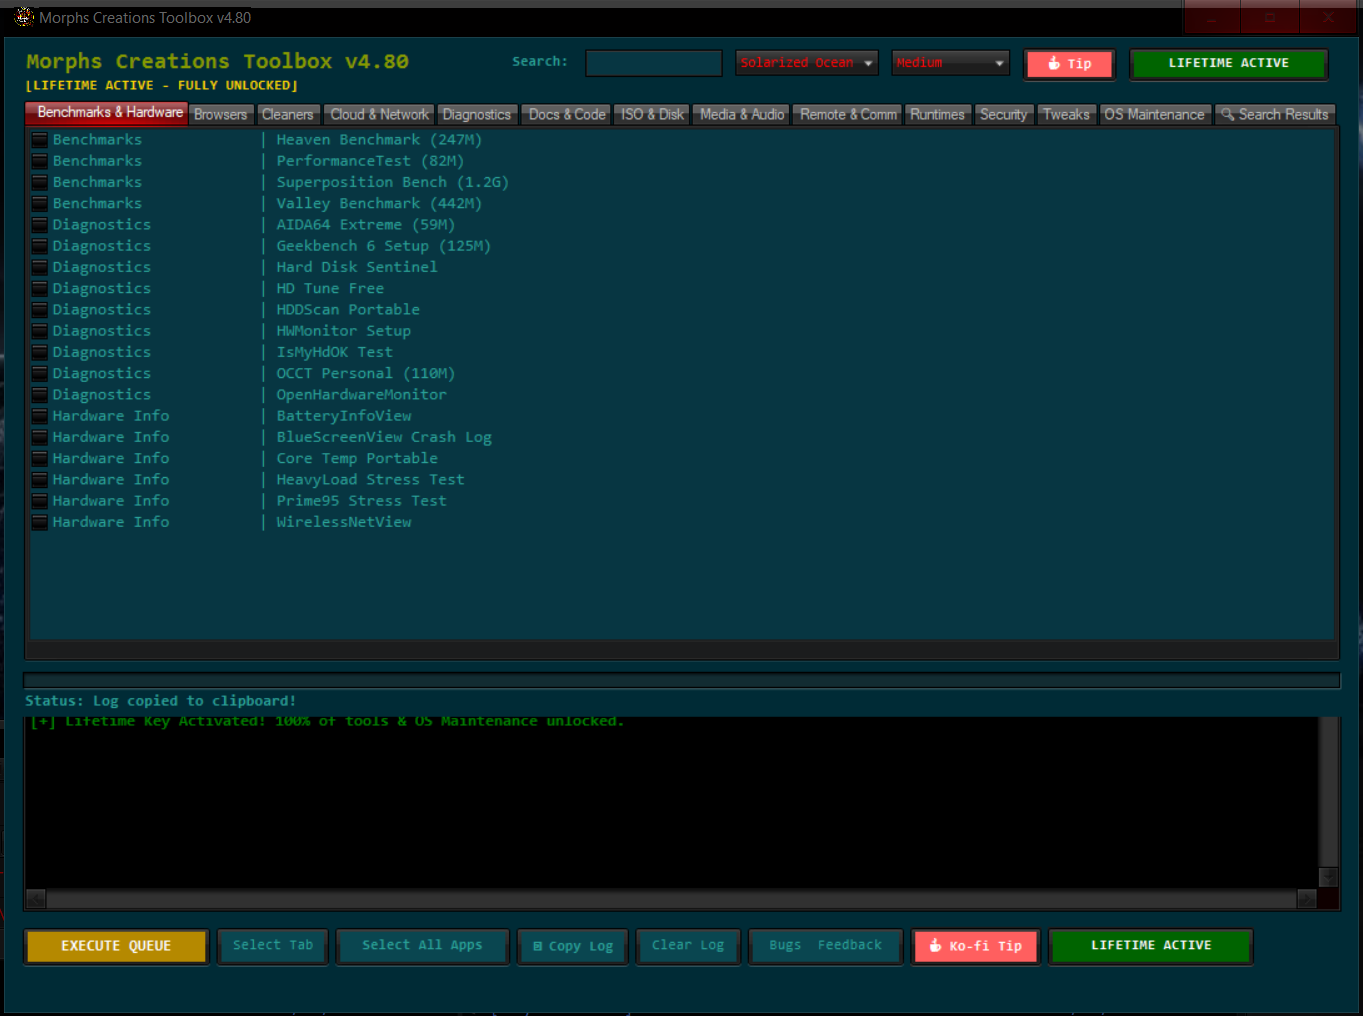The width and height of the screenshot is (1363, 1016).
Task: Check the HWMonitor Setup checkbox
Action: (x=40, y=331)
